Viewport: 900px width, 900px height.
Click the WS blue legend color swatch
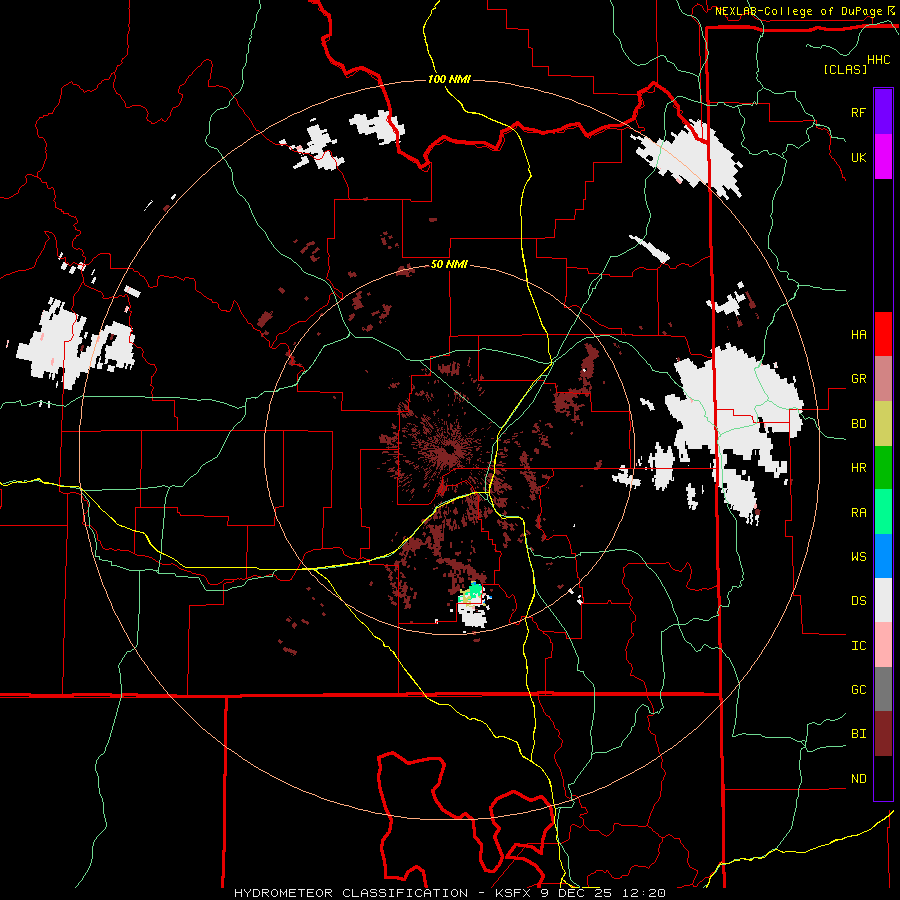(883, 556)
